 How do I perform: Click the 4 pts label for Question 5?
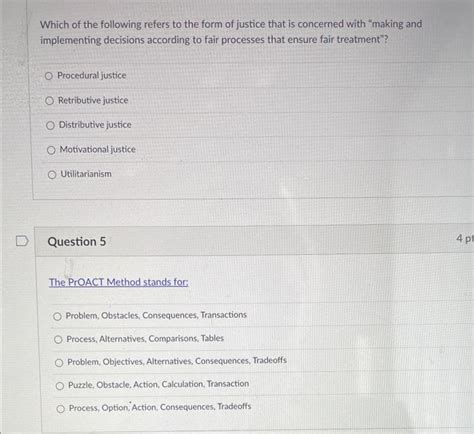(465, 239)
